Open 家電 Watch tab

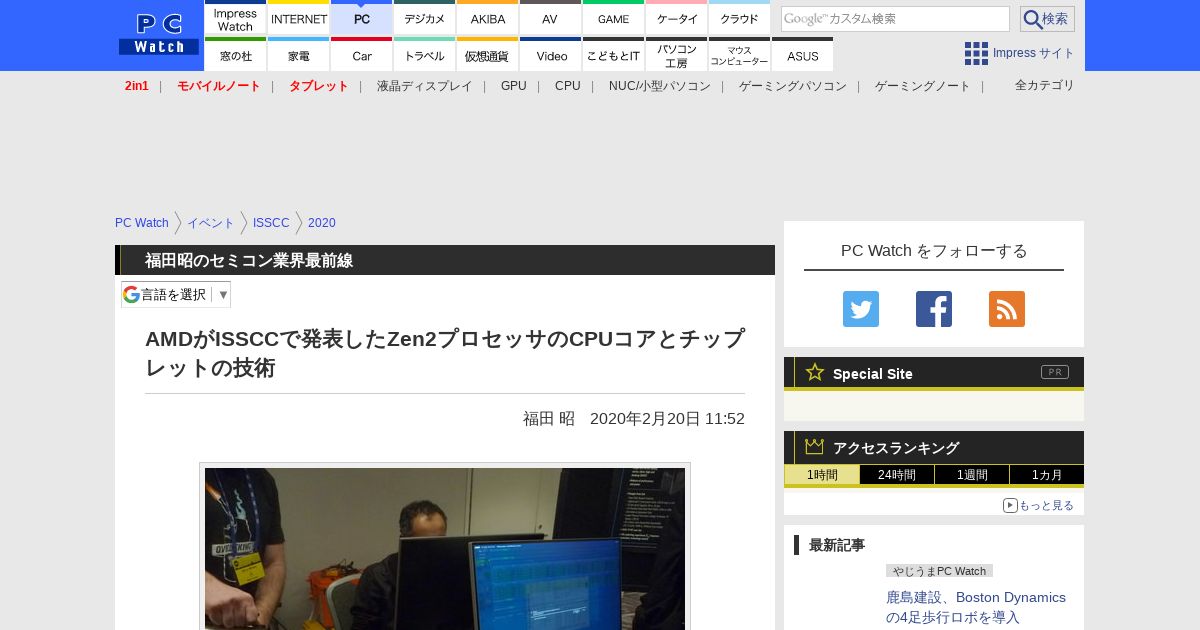tap(299, 55)
